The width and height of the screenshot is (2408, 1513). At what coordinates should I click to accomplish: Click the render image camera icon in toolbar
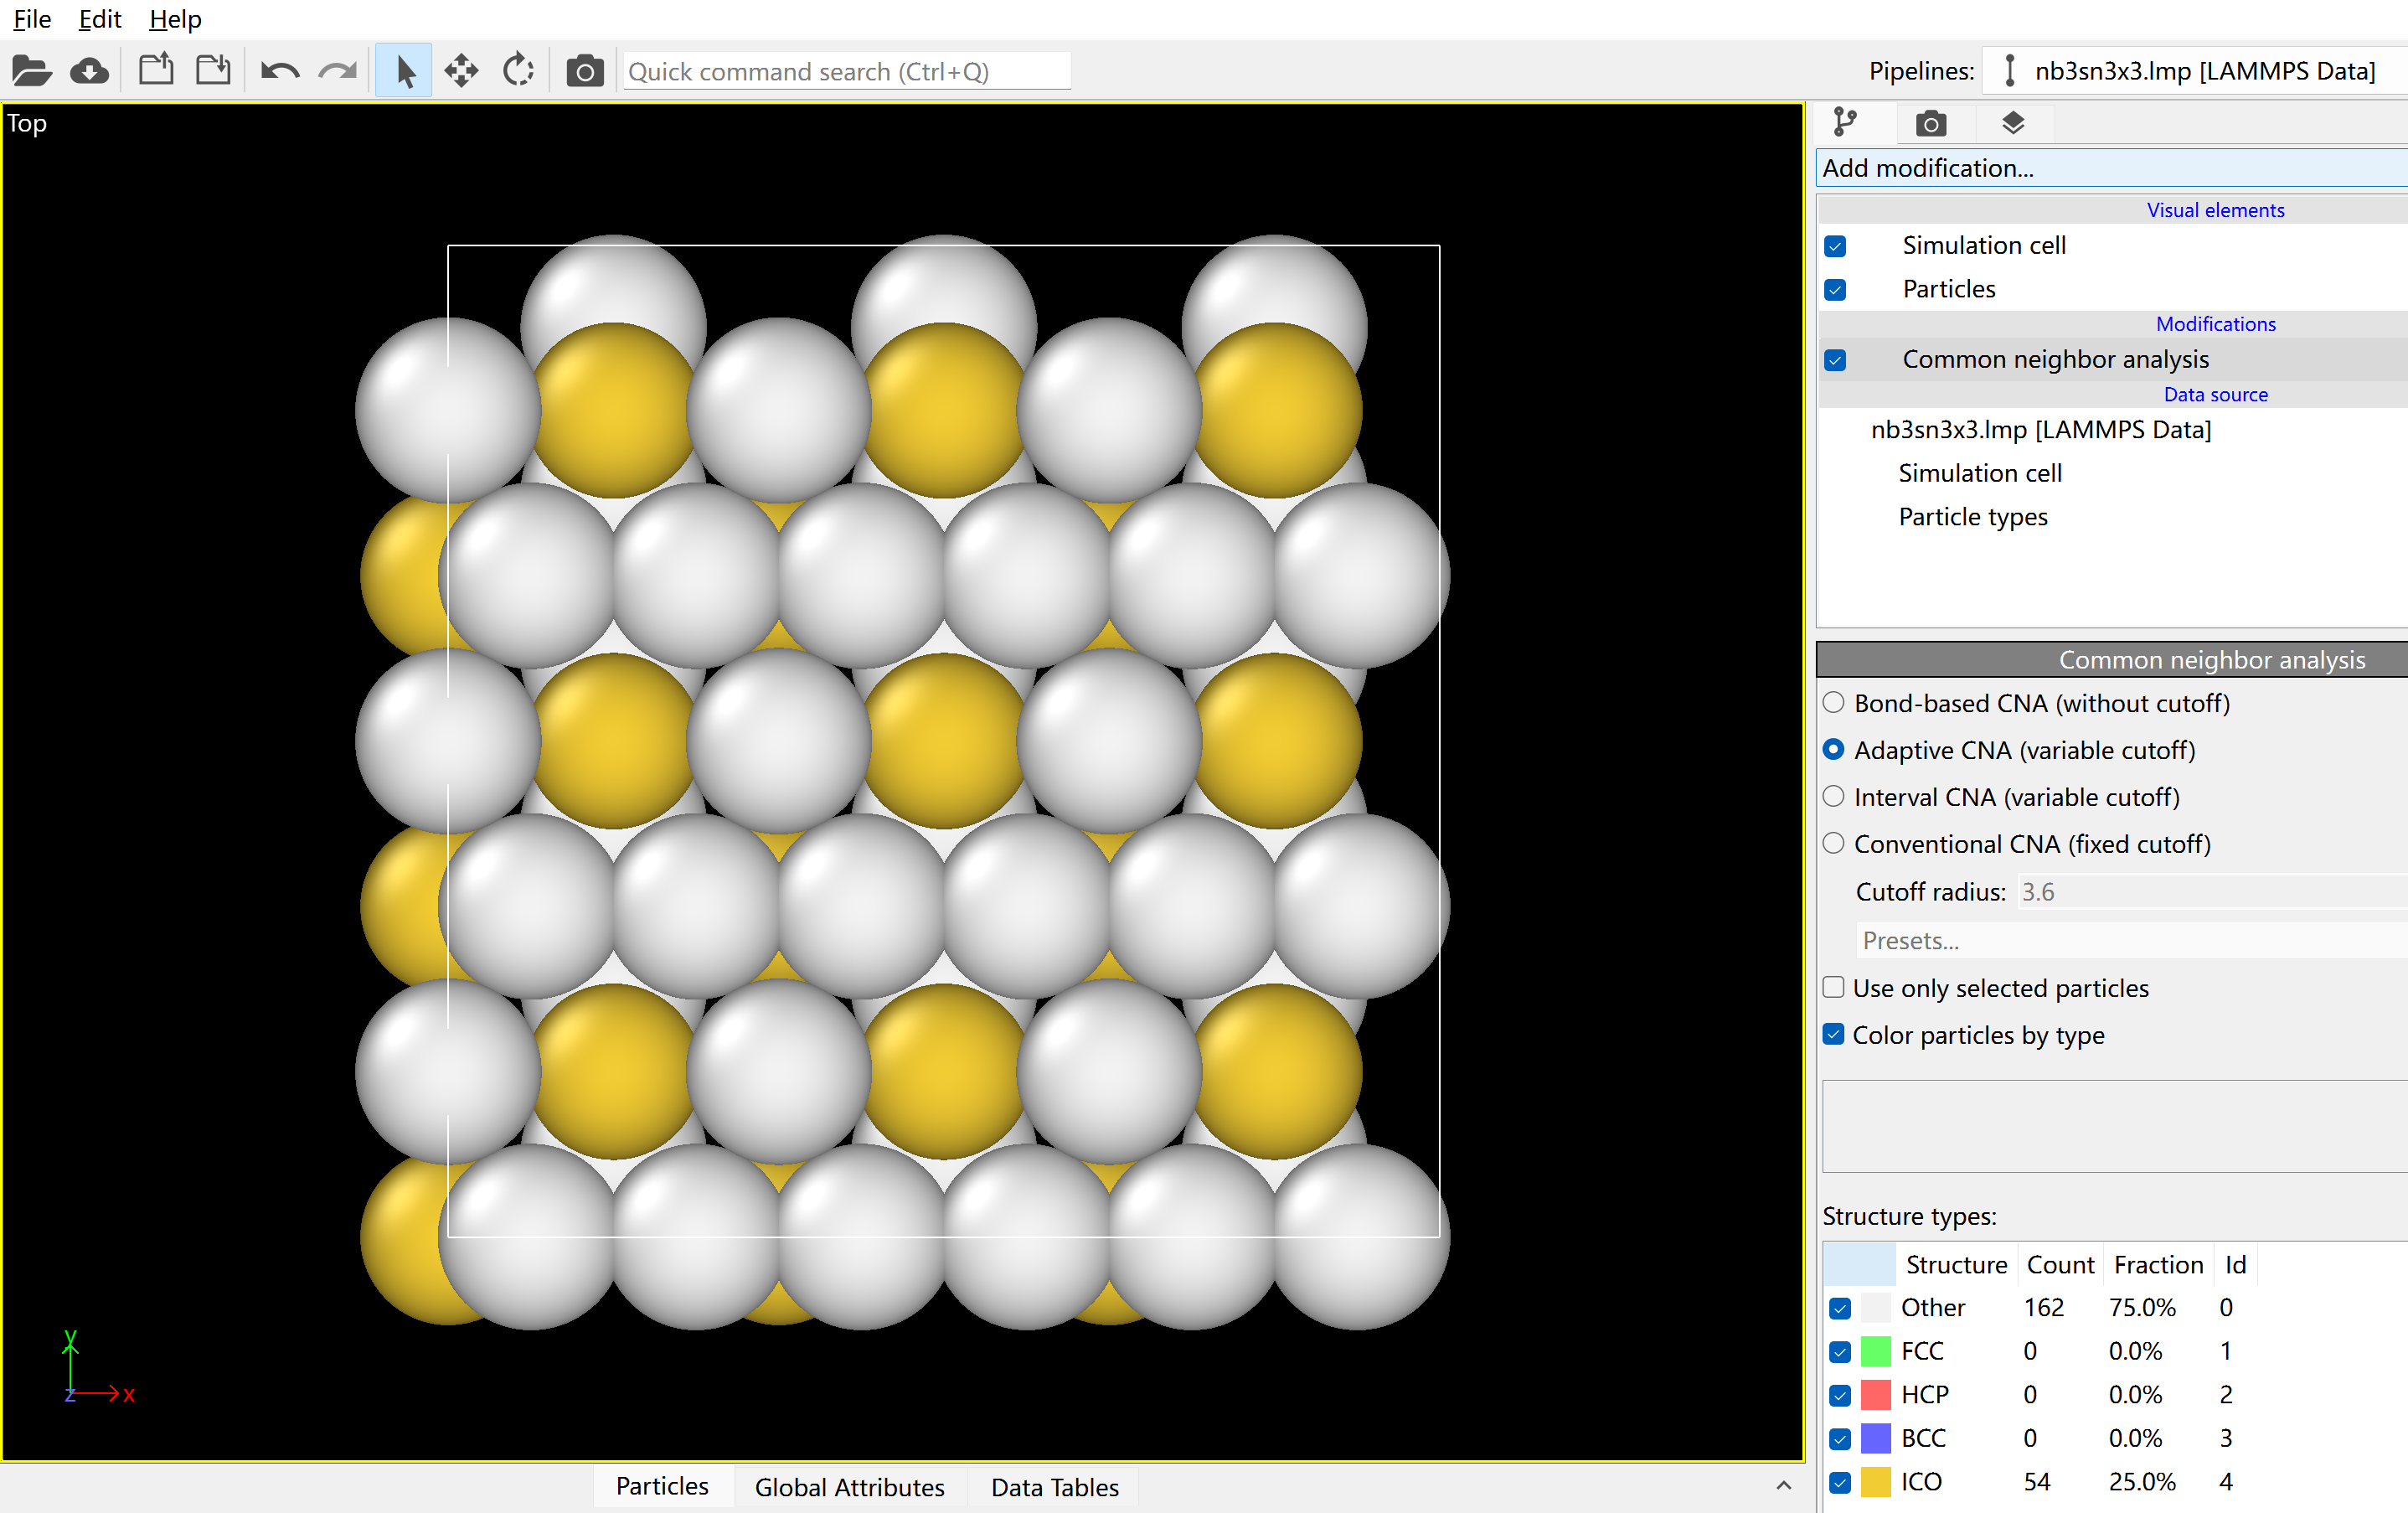click(584, 71)
